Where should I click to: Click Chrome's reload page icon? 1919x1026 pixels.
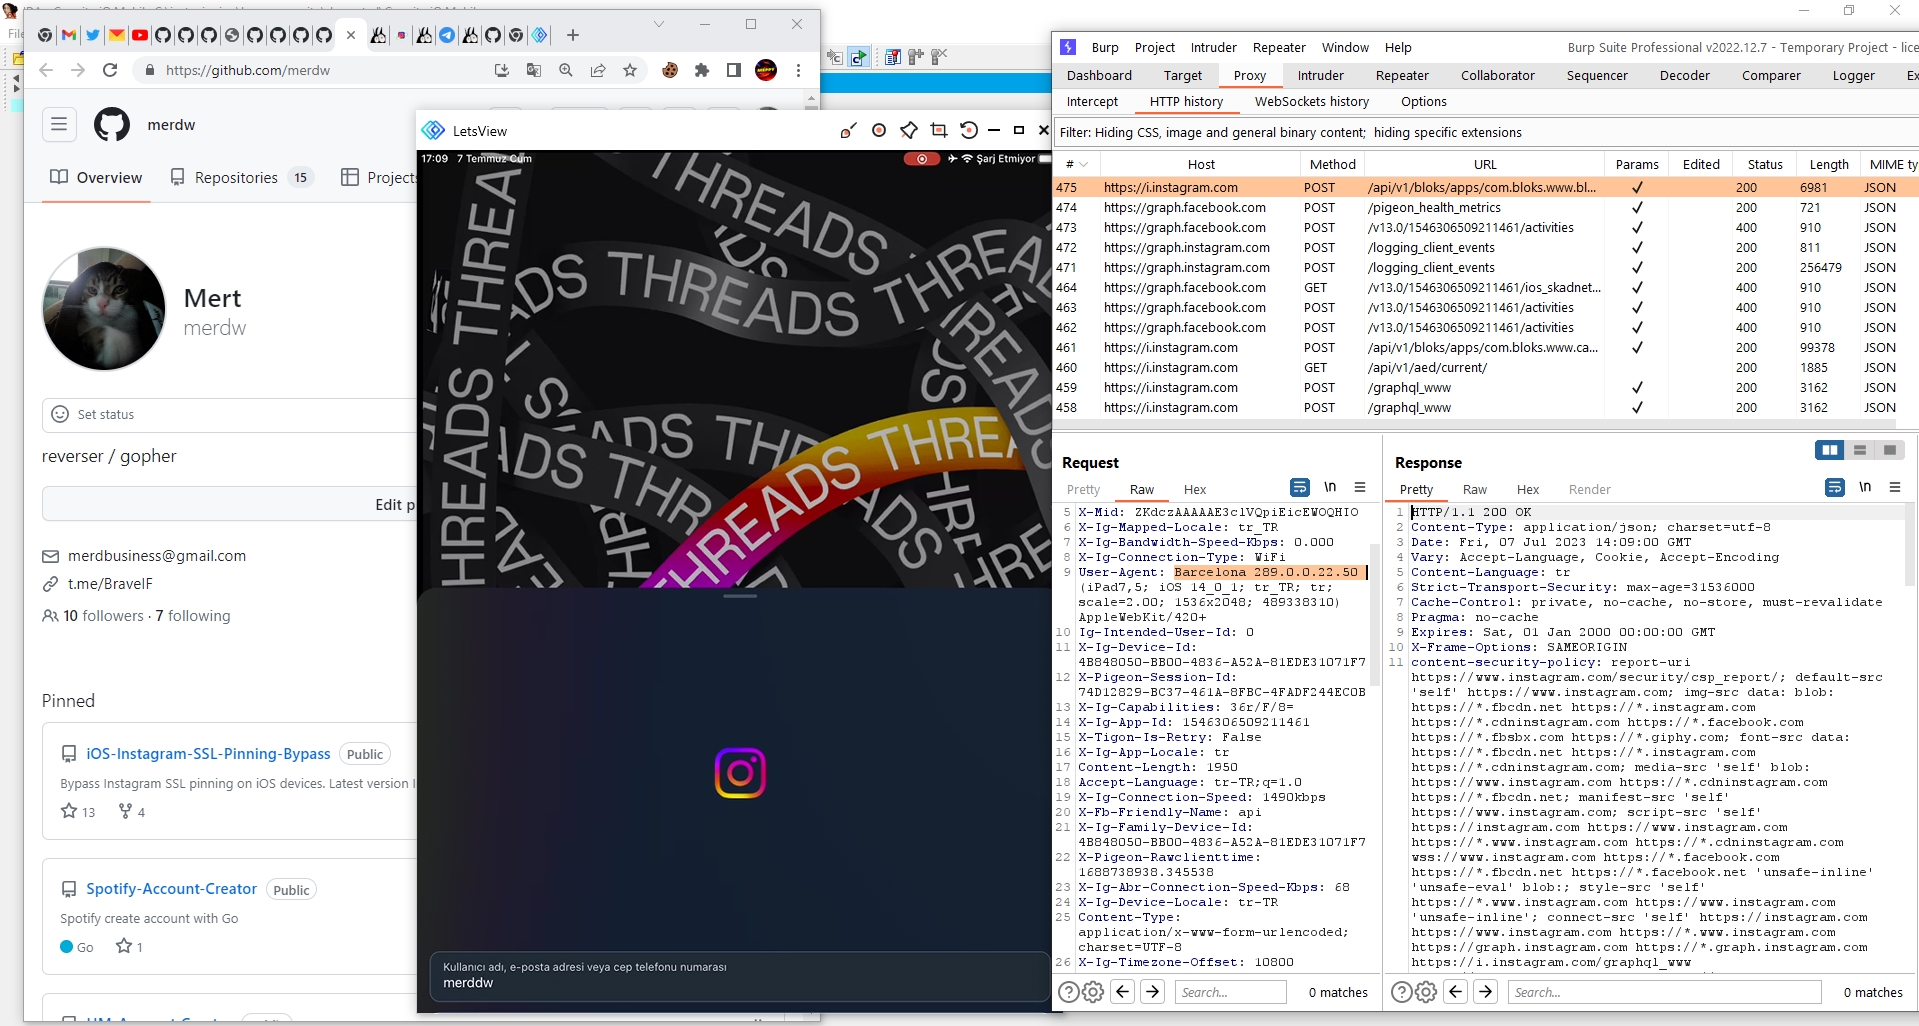coord(110,70)
